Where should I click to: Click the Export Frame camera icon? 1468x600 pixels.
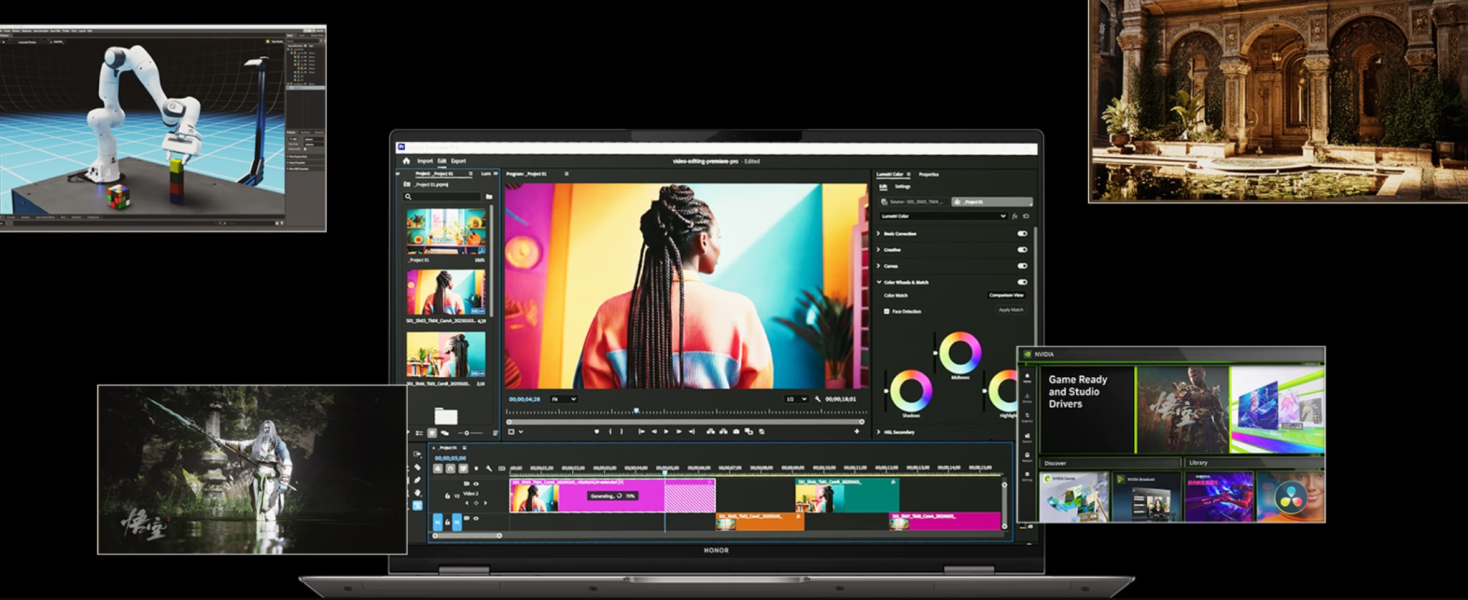[736, 432]
